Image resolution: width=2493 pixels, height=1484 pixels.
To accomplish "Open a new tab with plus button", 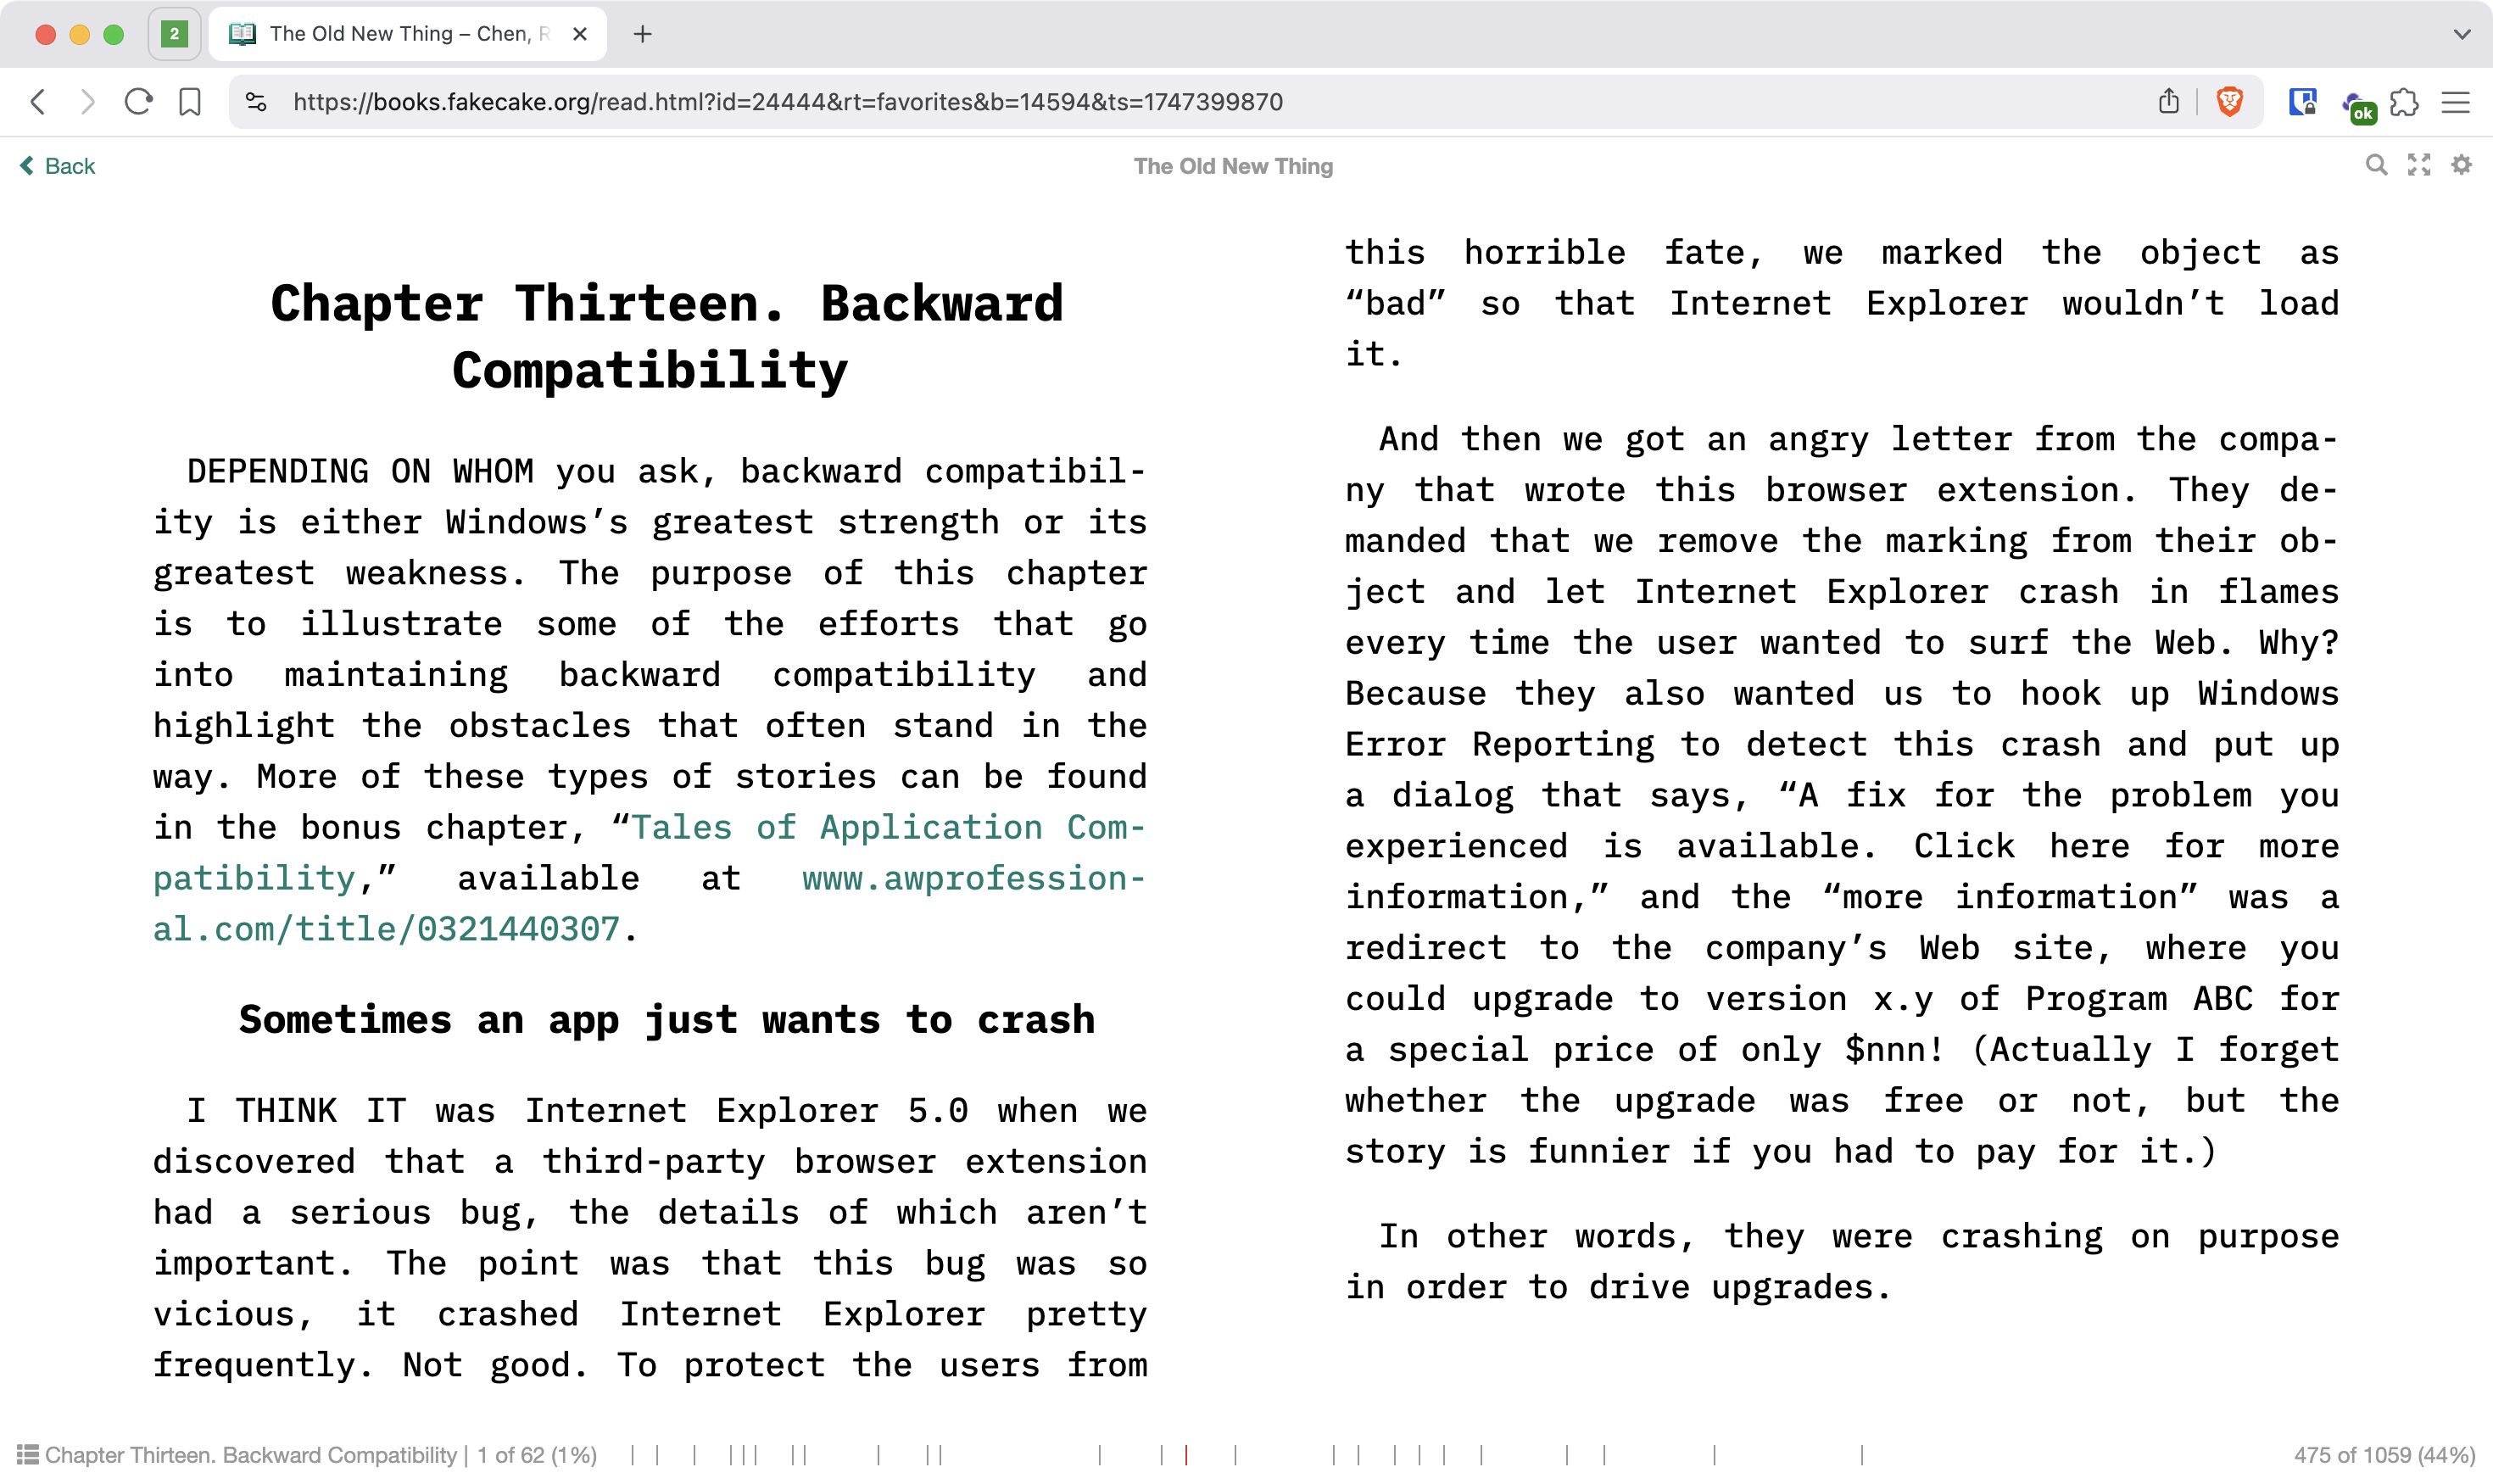I will (x=642, y=34).
